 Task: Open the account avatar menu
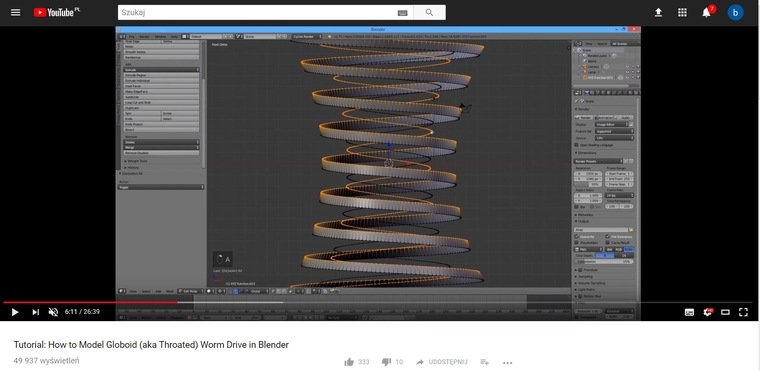point(735,13)
